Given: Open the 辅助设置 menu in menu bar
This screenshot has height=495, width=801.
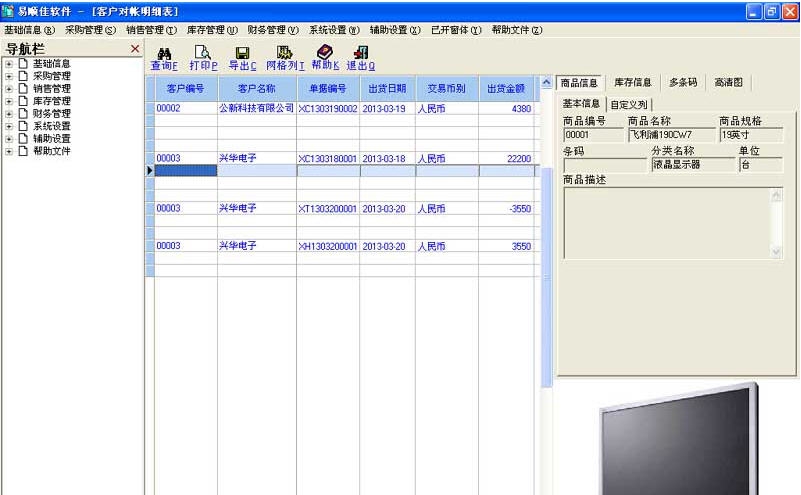Looking at the screenshot, I should tap(395, 30).
